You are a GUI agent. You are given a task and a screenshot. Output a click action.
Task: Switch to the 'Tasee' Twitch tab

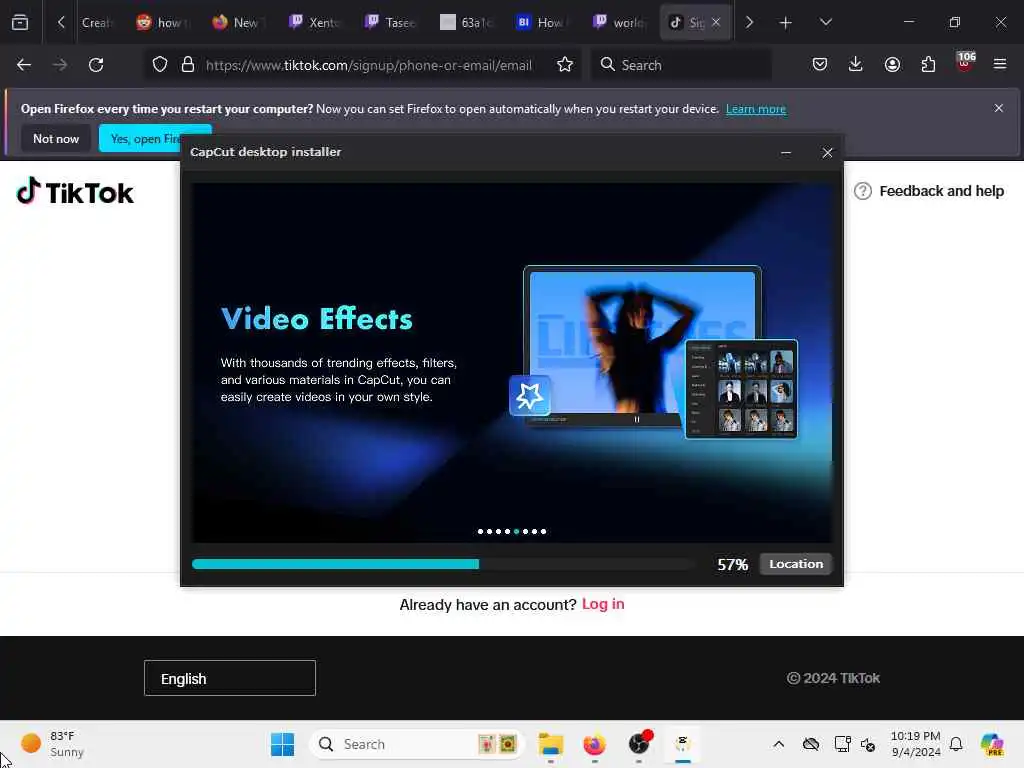point(391,23)
